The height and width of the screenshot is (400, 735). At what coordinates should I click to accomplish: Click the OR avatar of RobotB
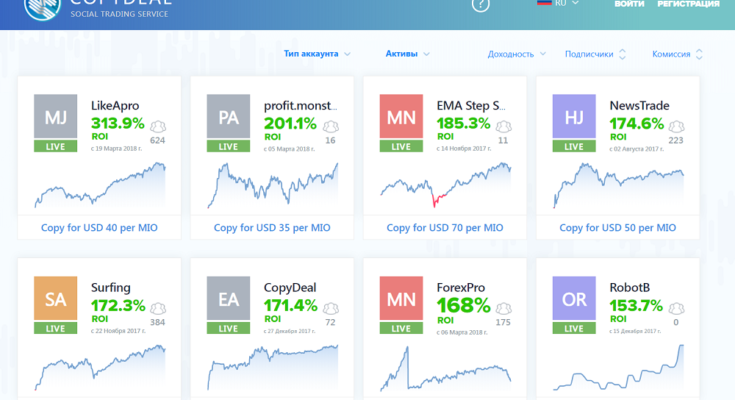pos(573,298)
